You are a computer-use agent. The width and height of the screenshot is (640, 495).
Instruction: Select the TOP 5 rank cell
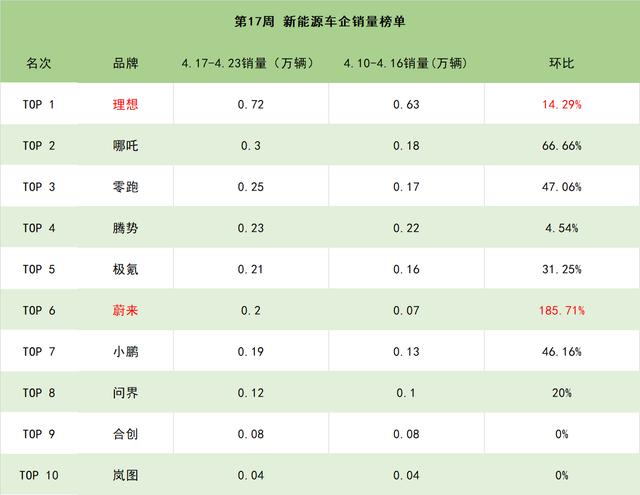[x=38, y=269]
